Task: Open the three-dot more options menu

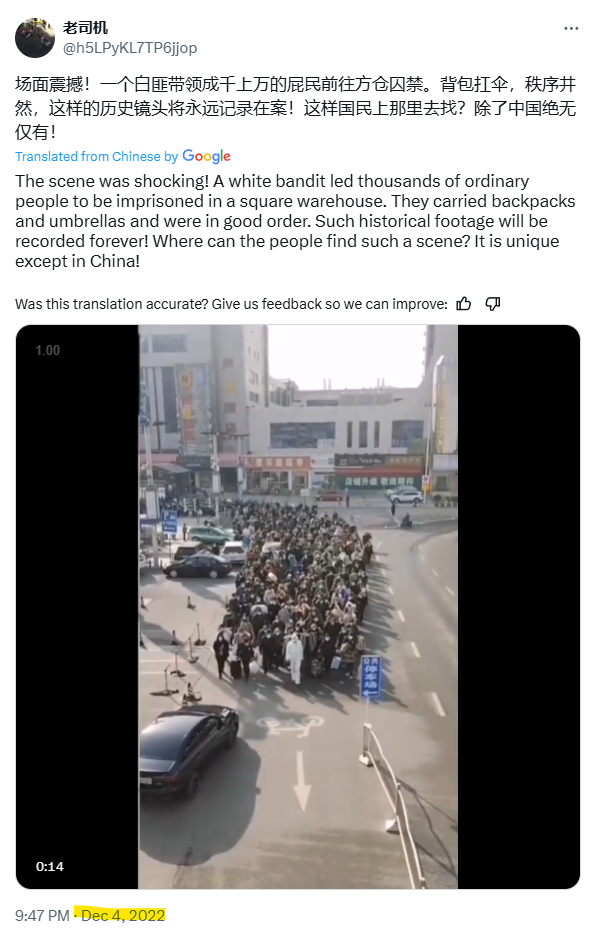Action: click(x=571, y=29)
